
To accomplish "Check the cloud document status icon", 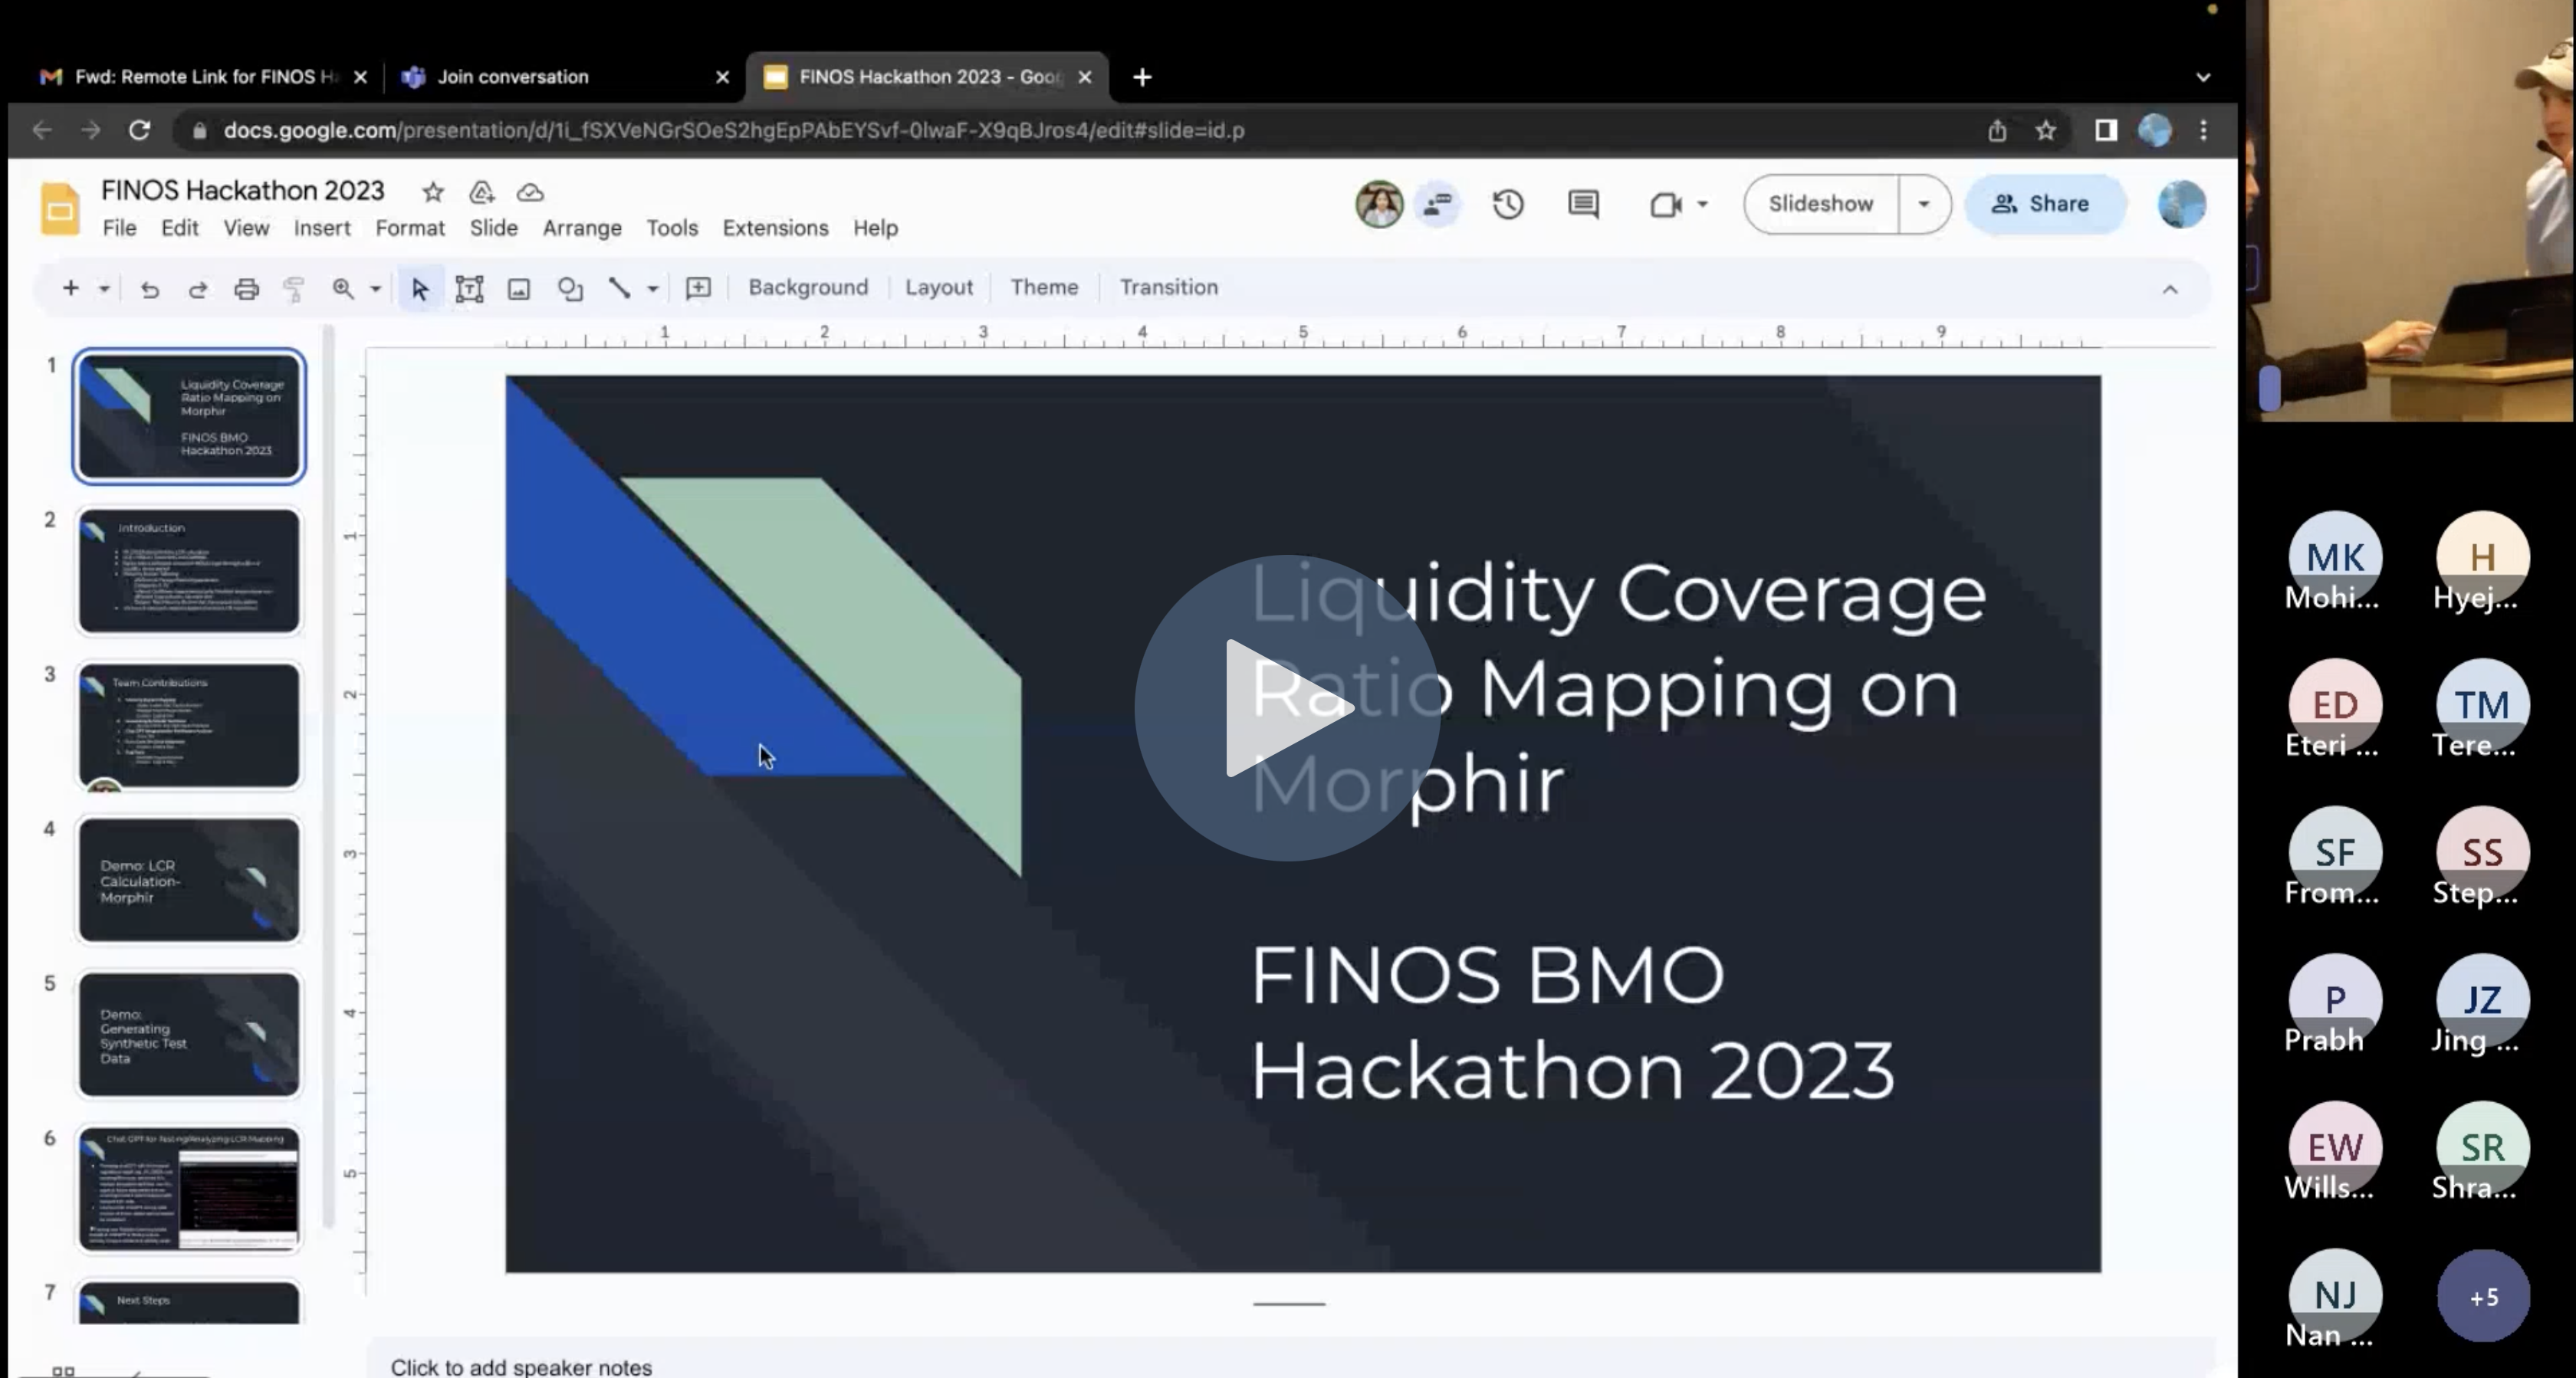I will [530, 192].
